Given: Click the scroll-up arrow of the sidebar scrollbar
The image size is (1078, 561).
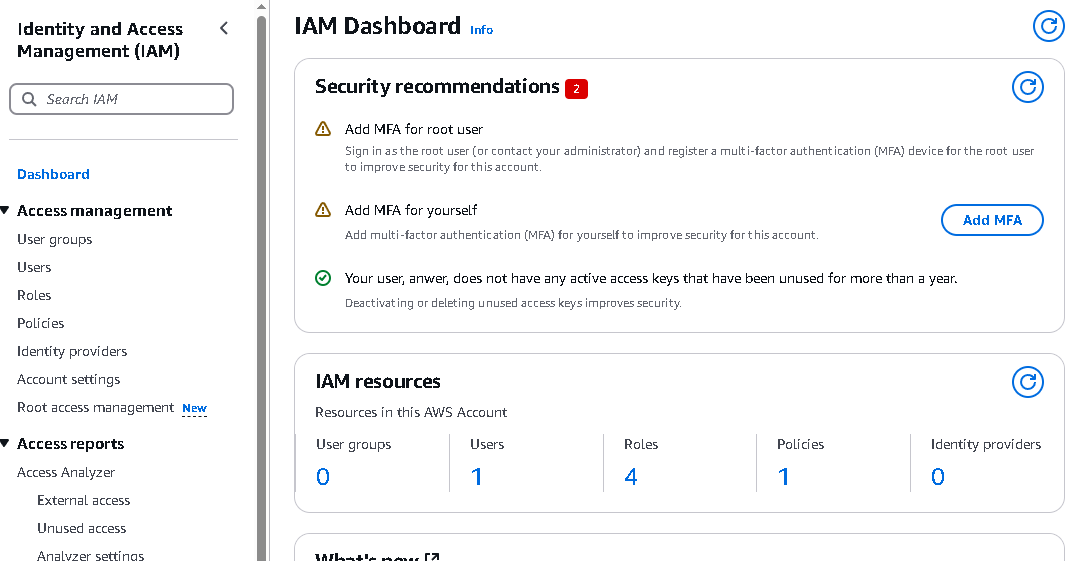Looking at the screenshot, I should coord(261,7).
